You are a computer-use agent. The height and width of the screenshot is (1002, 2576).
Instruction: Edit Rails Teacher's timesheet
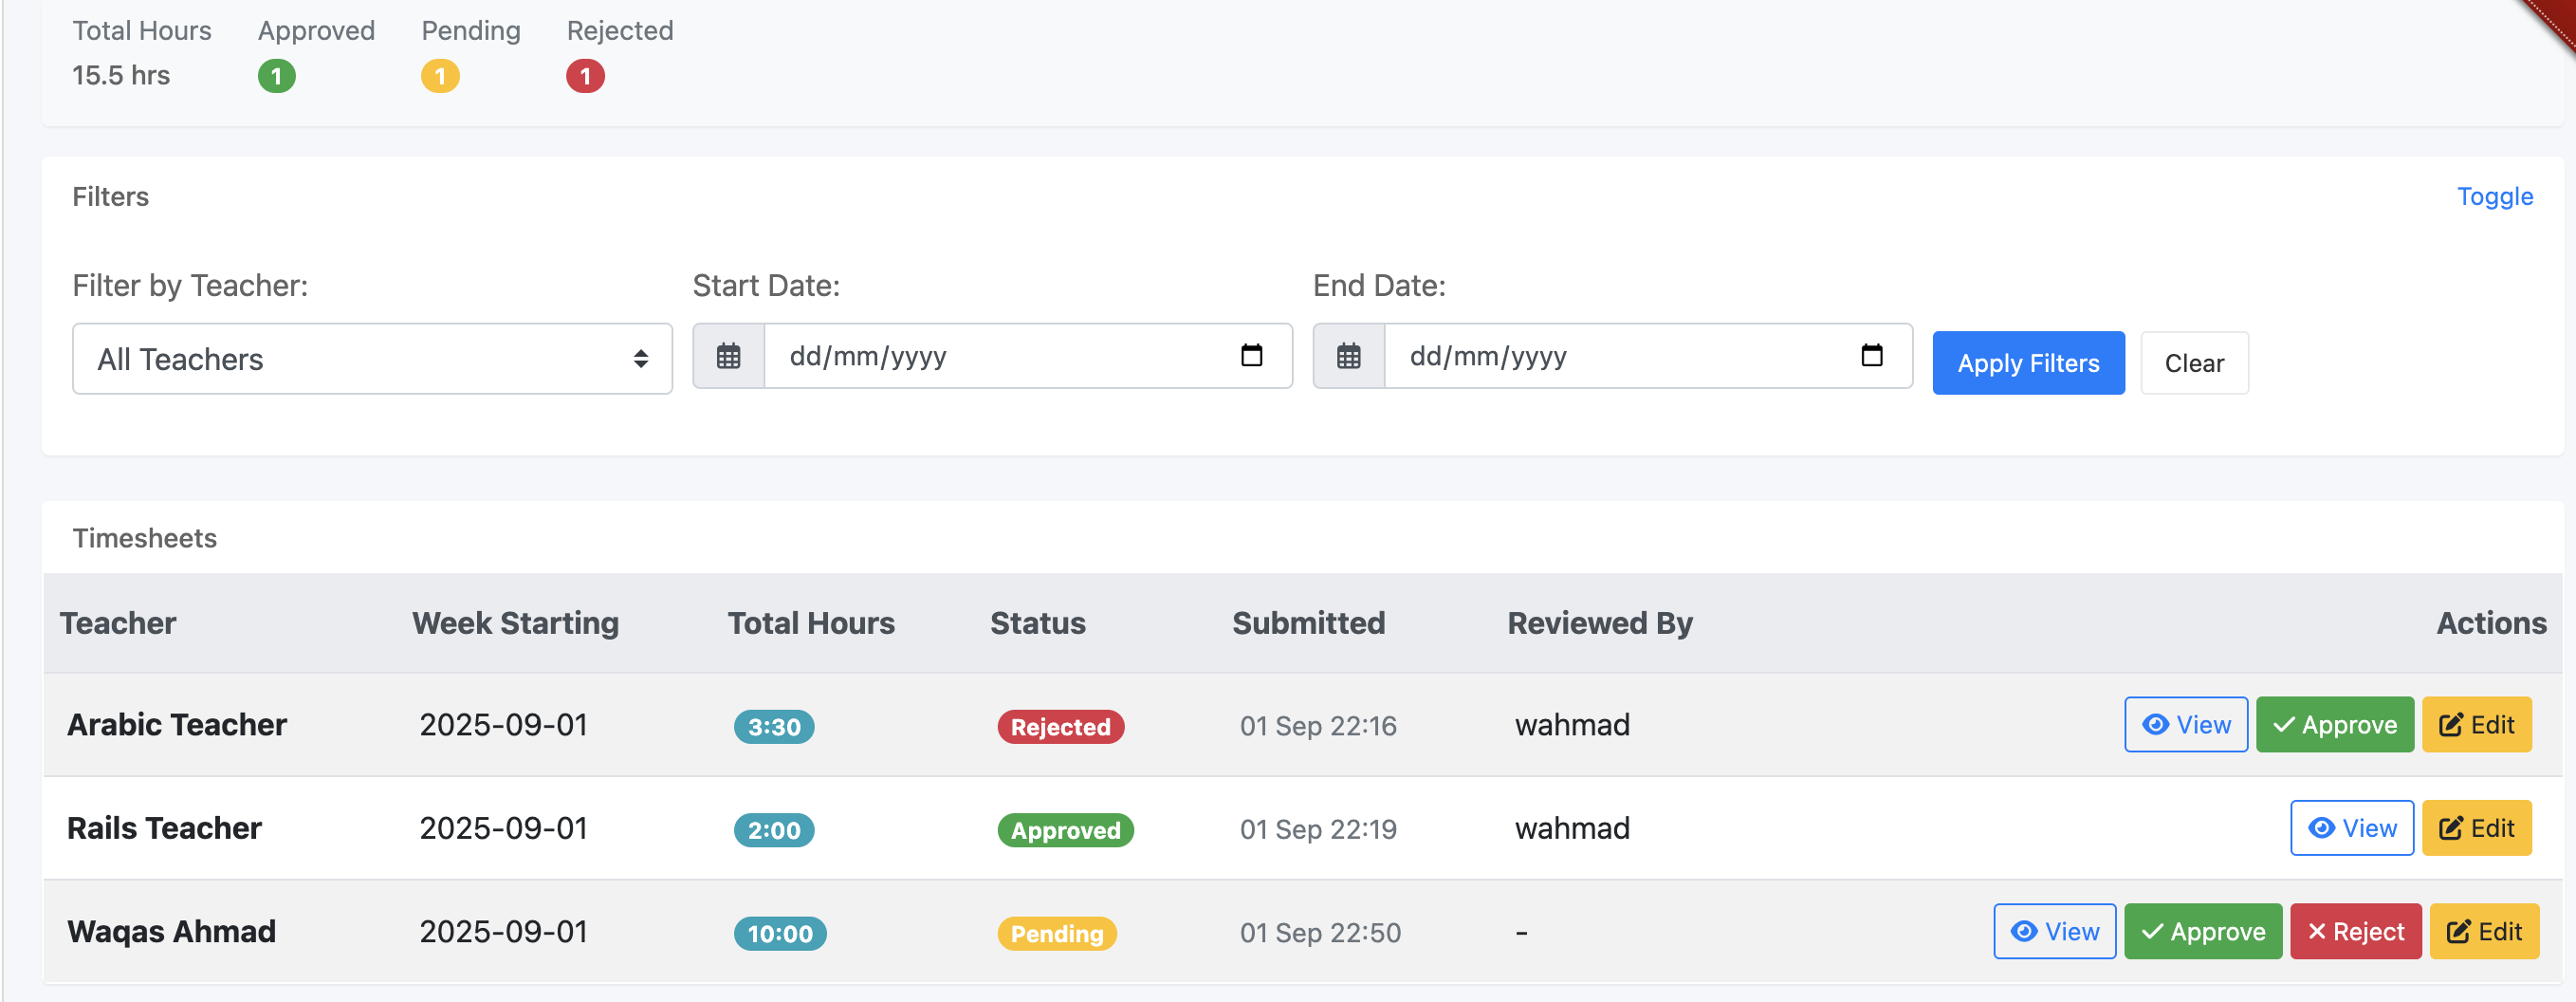tap(2476, 828)
